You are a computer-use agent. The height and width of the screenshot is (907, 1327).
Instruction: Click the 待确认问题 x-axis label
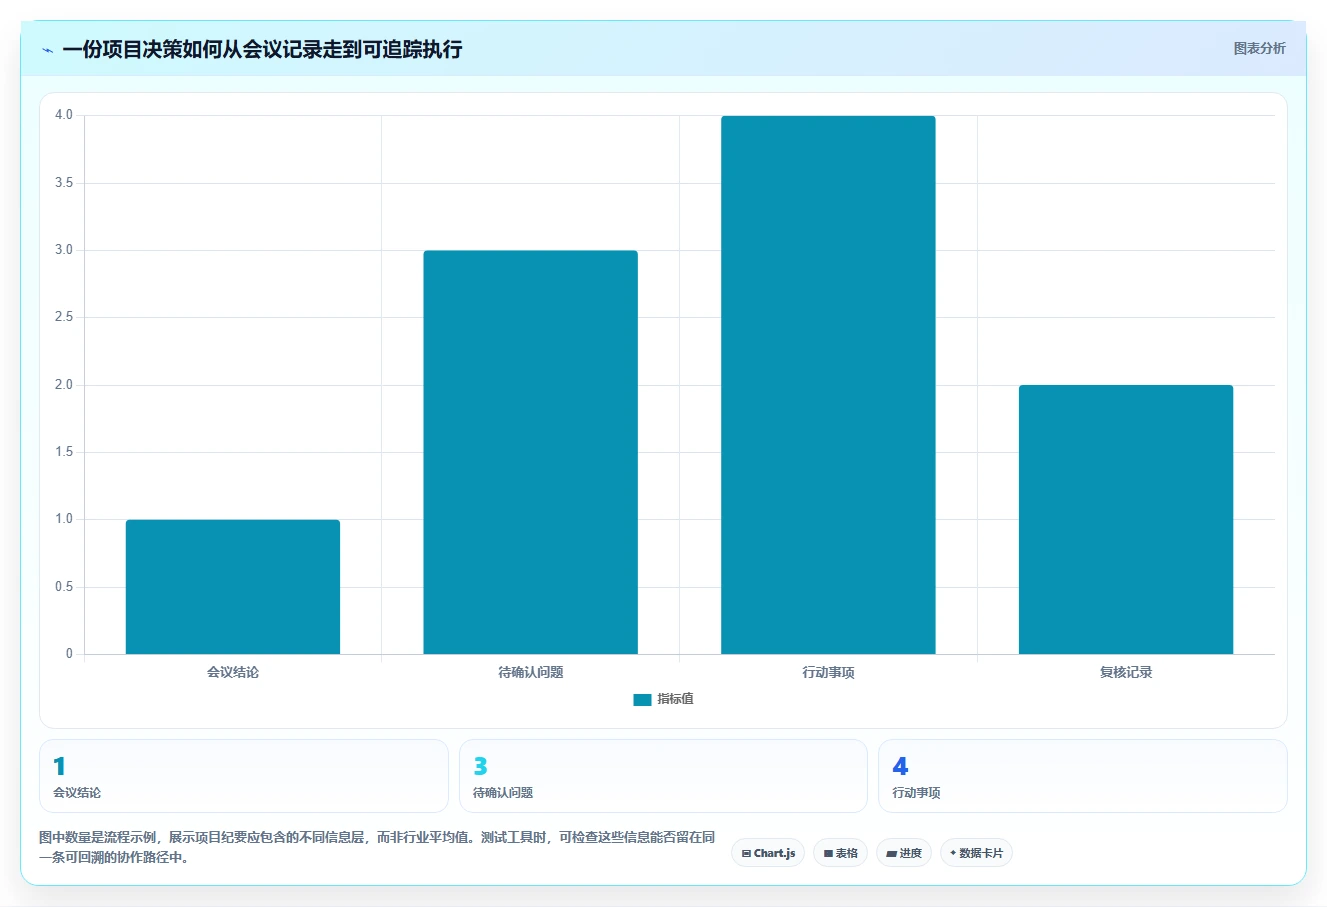pyautogui.click(x=530, y=672)
